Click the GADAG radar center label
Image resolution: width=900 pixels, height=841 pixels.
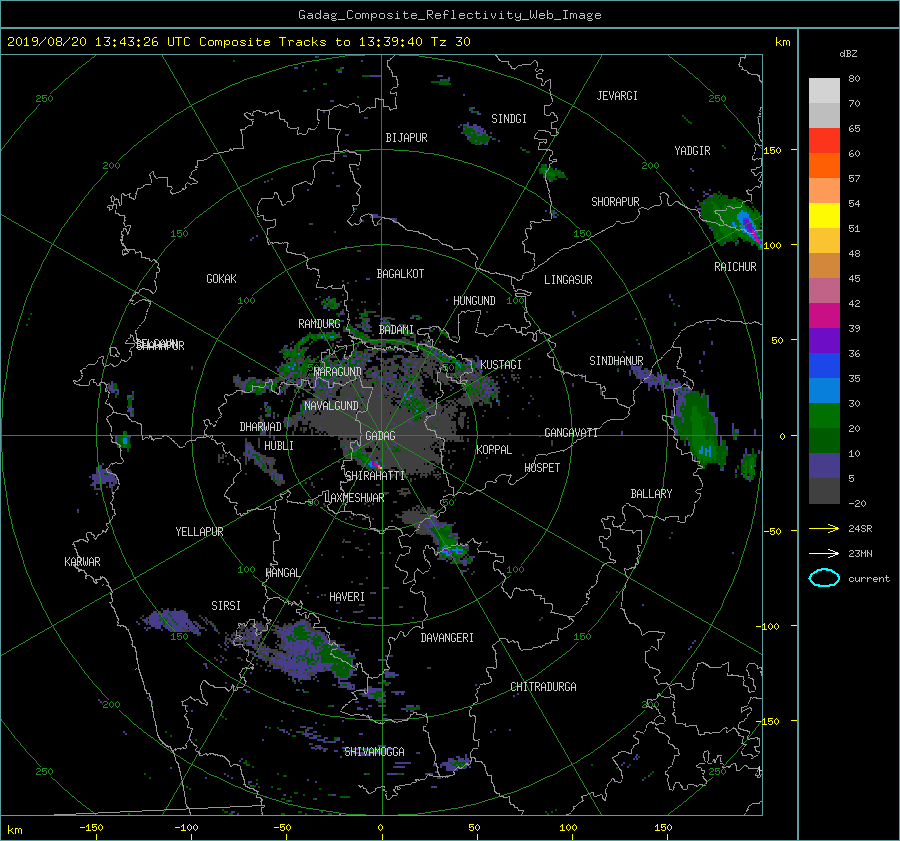click(x=381, y=436)
